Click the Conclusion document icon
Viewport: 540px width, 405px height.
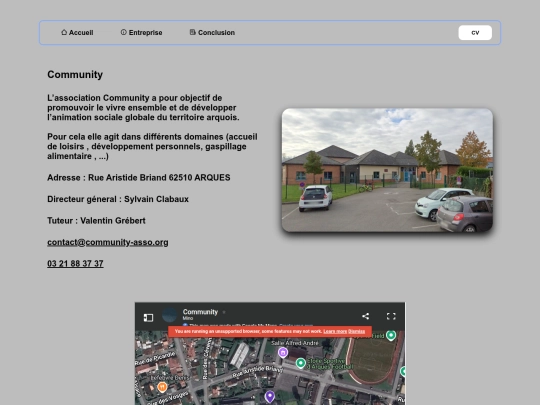(x=193, y=32)
